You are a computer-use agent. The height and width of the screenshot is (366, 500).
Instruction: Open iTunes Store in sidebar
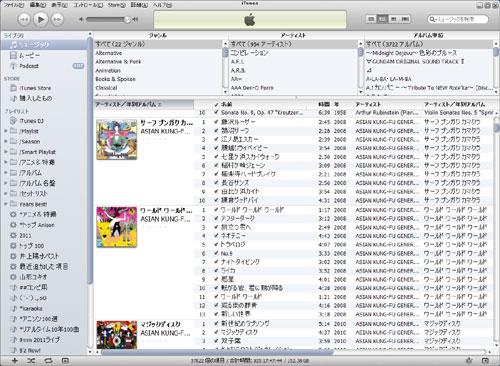tap(44, 88)
